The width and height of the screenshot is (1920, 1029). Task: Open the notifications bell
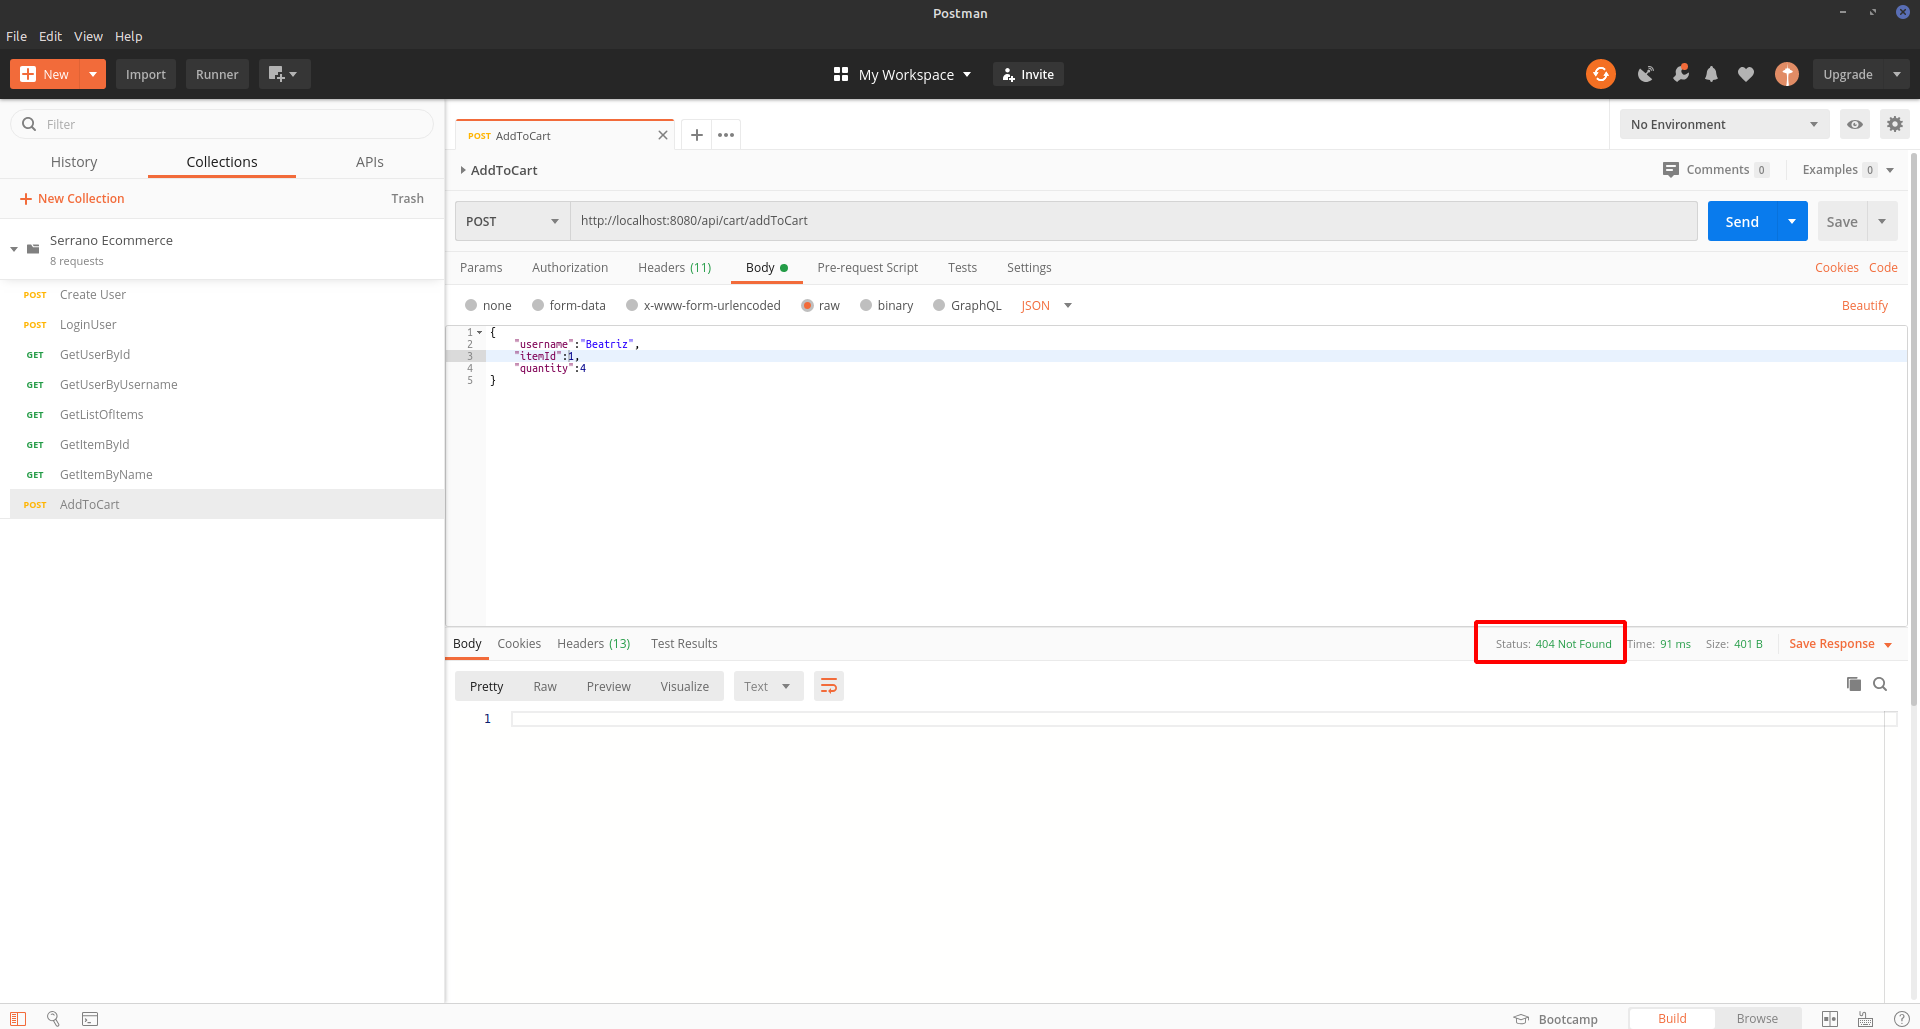[1712, 74]
